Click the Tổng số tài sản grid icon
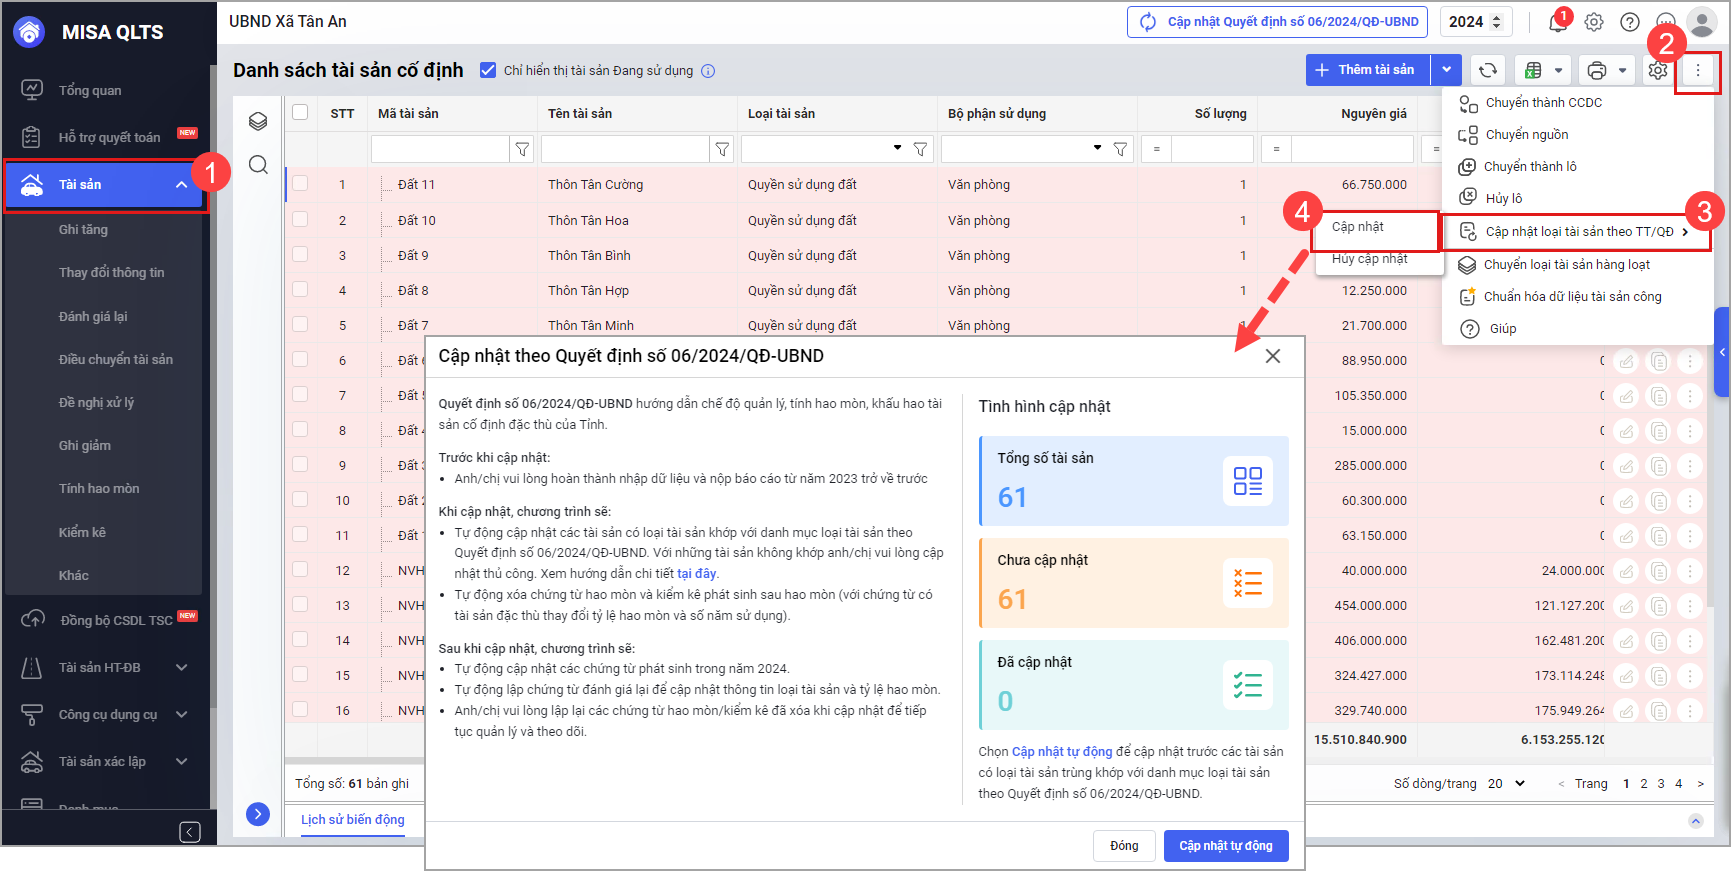Screen dimensions: 1731x871 click(1248, 481)
